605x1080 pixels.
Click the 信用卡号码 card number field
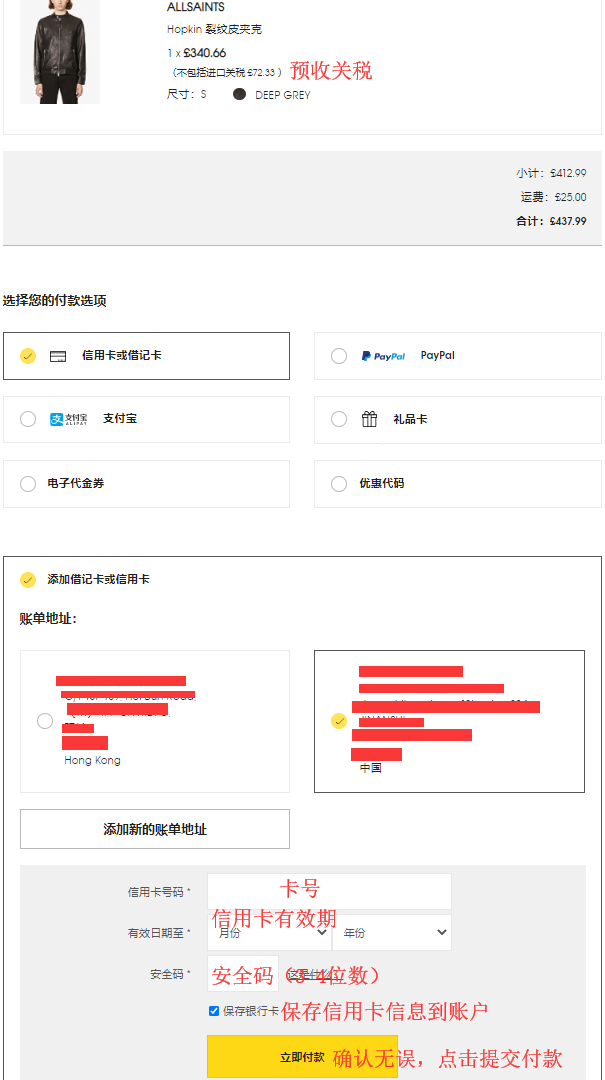point(329,891)
